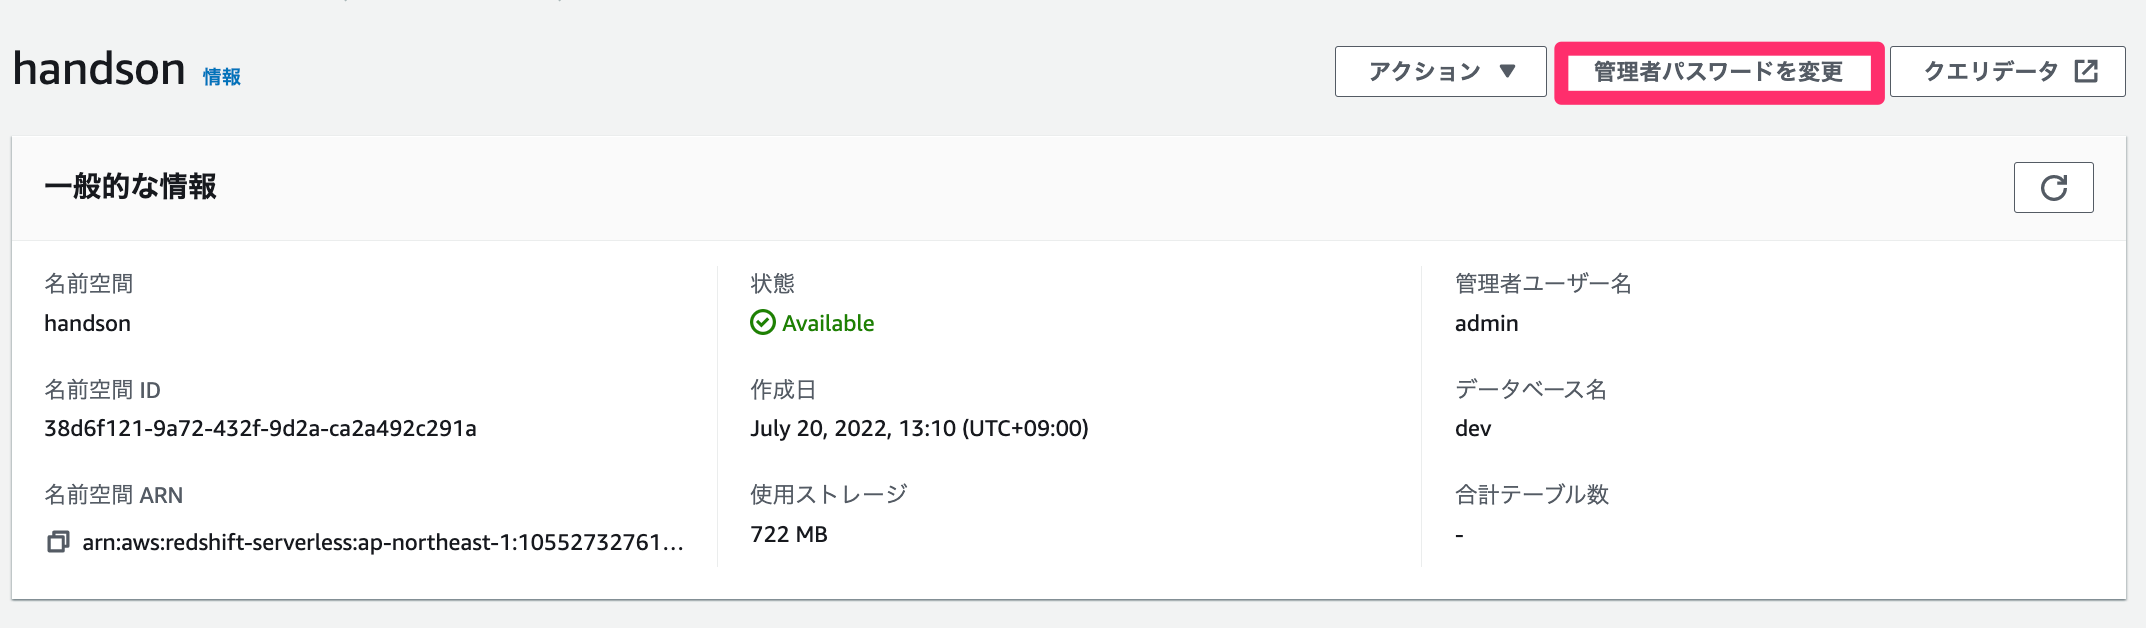Click the creation date July 20, 2022 value
Image resolution: width=2146 pixels, height=628 pixels.
point(919,428)
